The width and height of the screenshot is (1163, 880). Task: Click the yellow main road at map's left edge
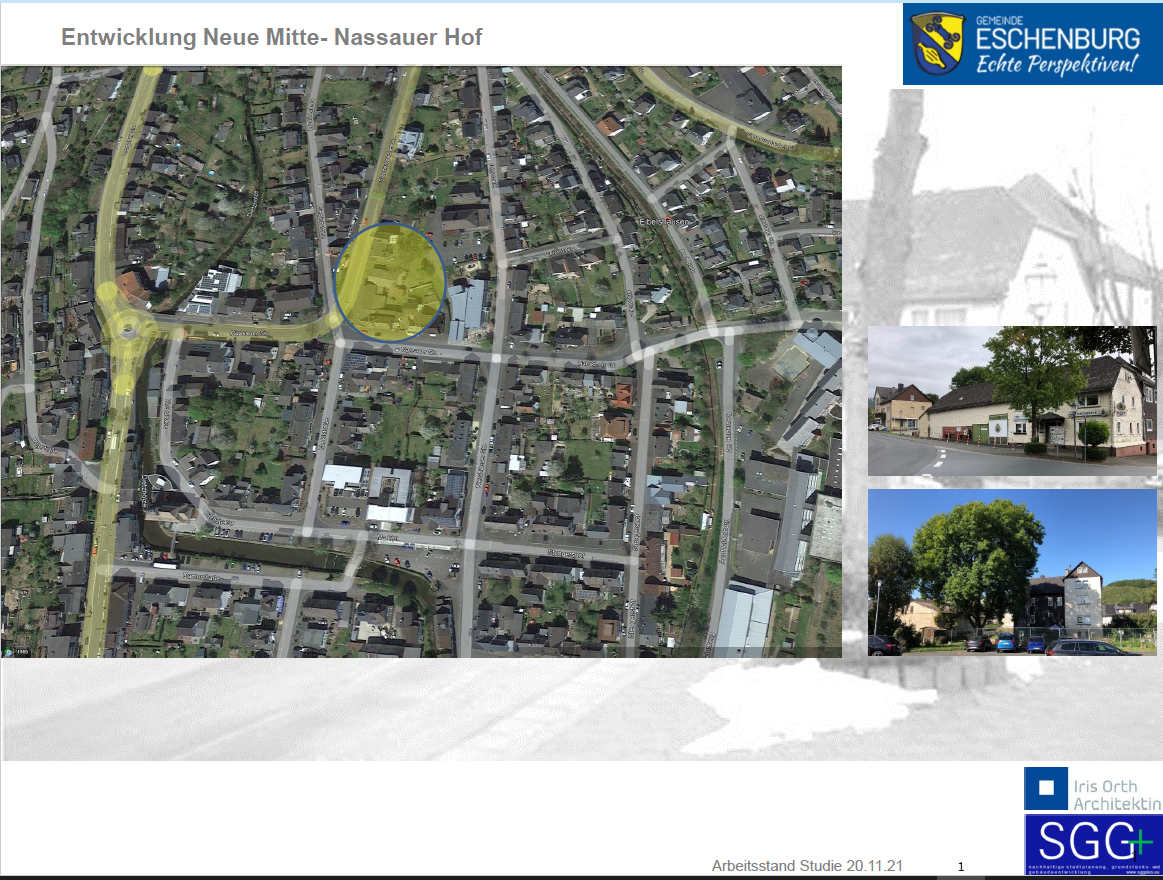tap(98, 560)
